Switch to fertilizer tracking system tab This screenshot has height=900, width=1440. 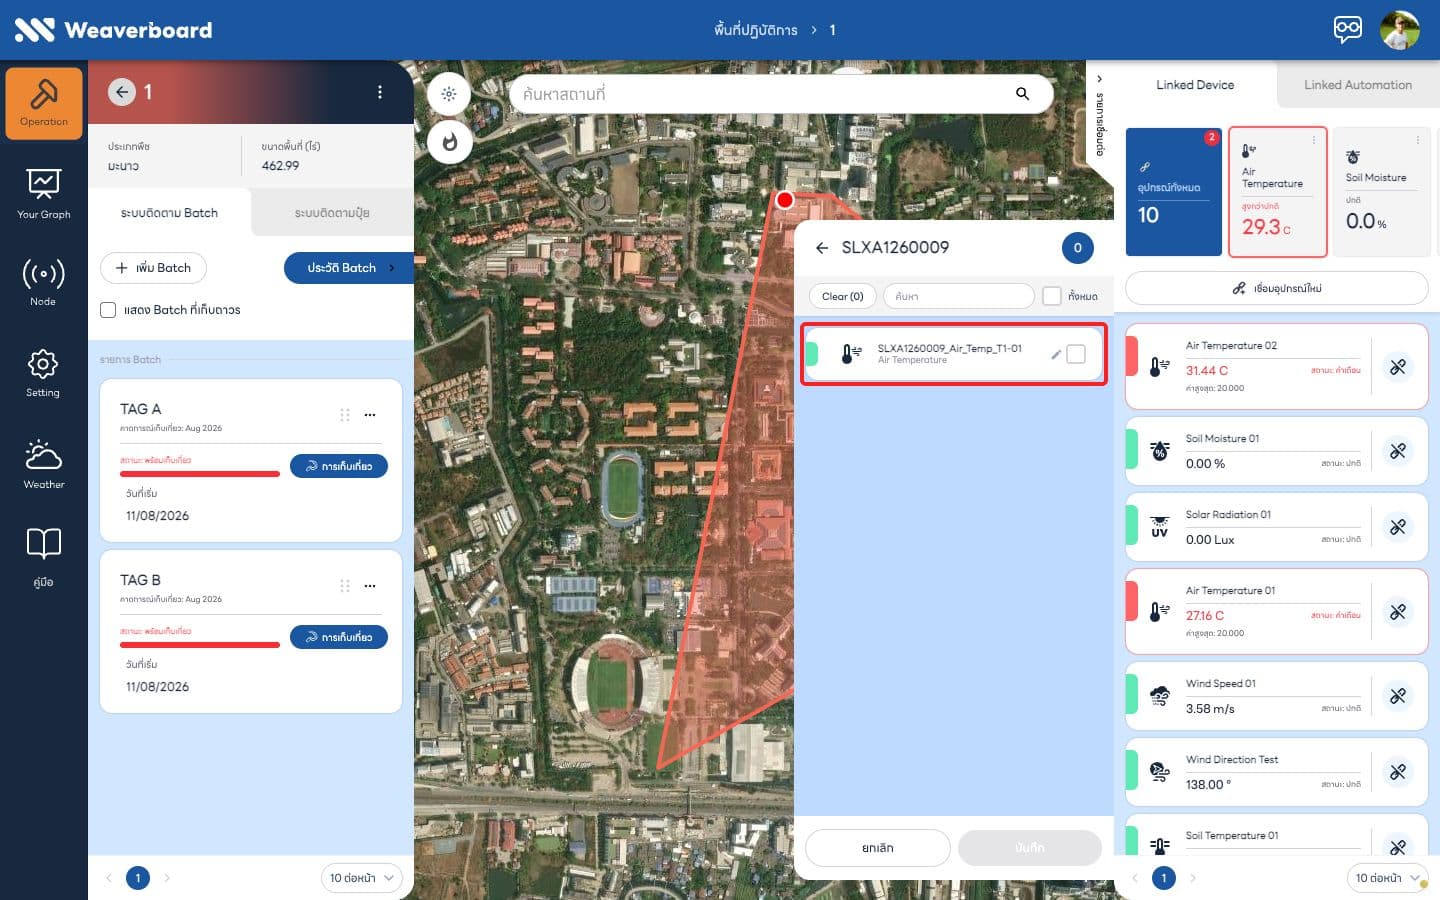tap(332, 213)
